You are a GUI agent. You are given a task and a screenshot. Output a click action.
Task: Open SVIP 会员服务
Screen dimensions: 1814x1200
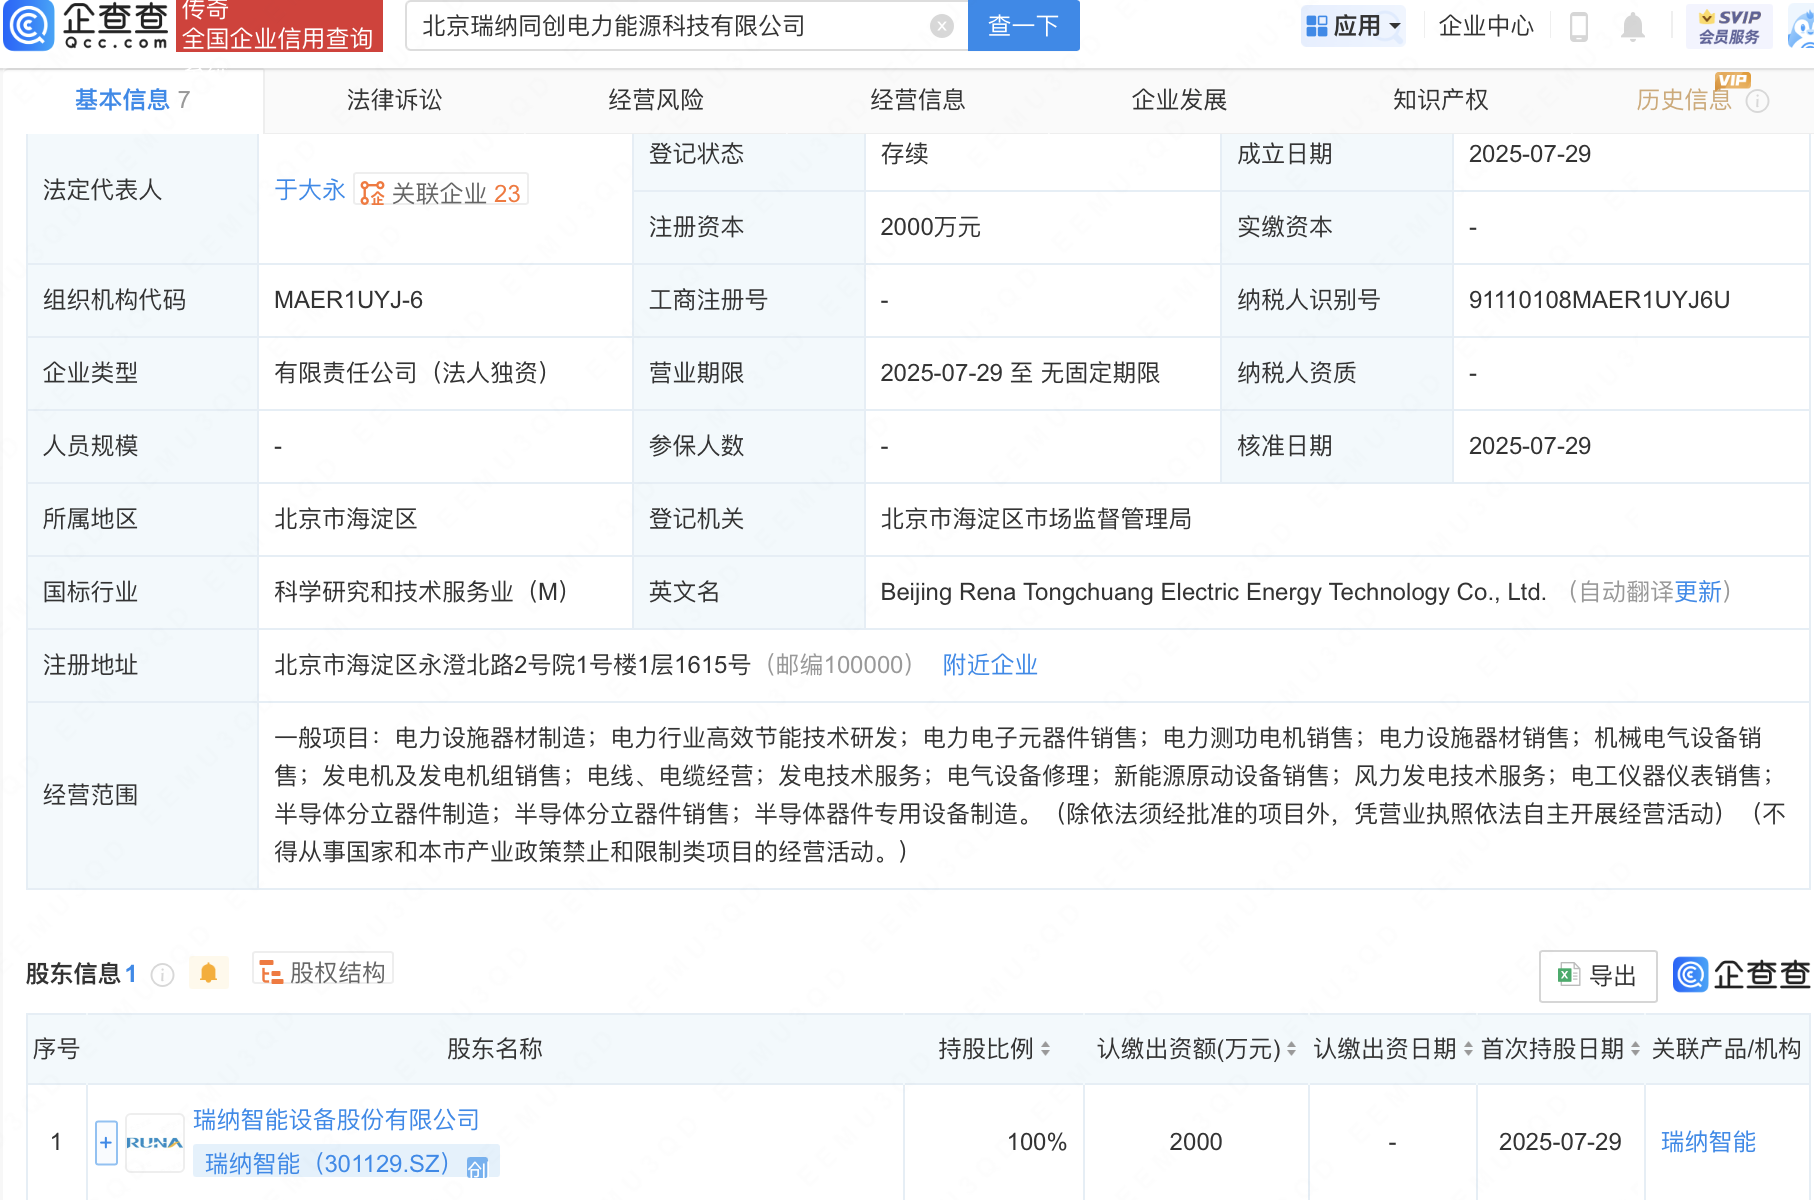click(x=1729, y=26)
